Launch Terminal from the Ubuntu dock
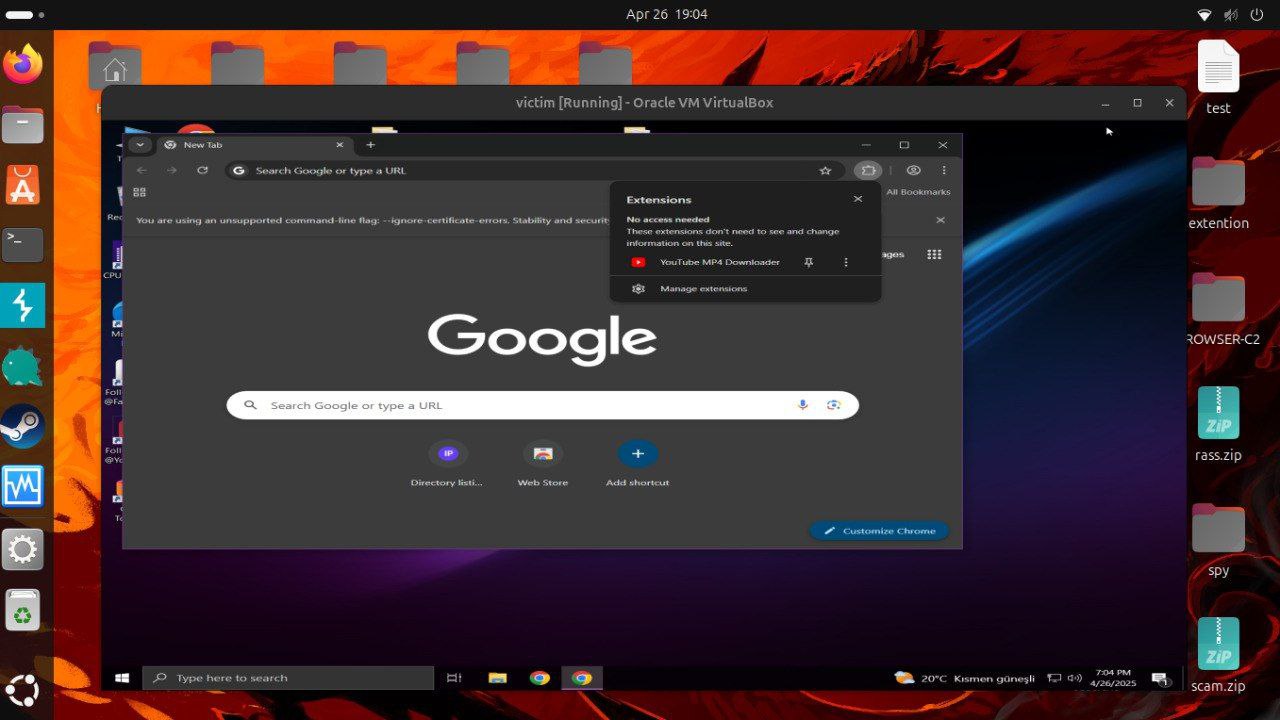Viewport: 1280px width, 720px height. click(x=23, y=244)
